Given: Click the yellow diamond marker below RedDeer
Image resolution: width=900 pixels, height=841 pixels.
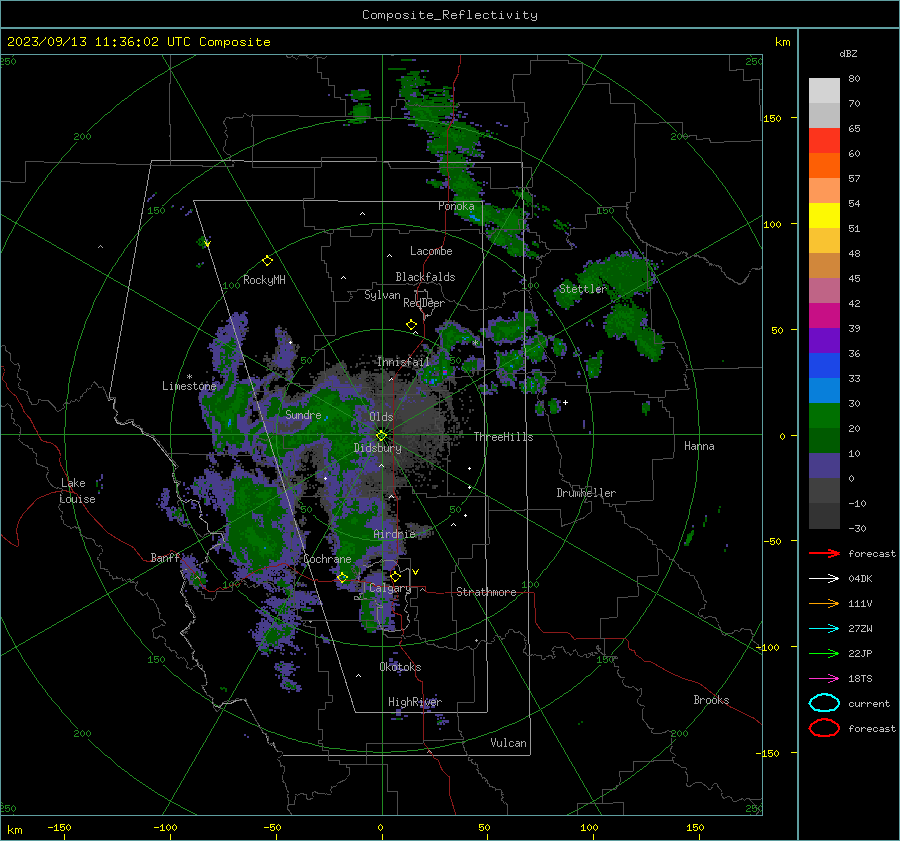Looking at the screenshot, I should [411, 325].
